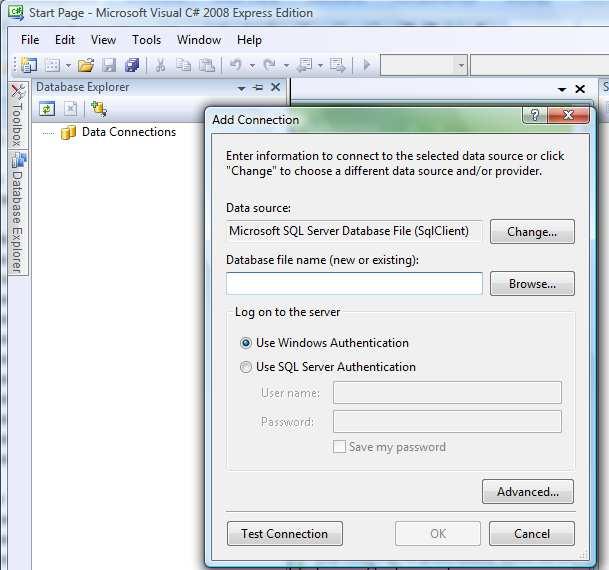Click the User name input field
The width and height of the screenshot is (609, 570).
click(x=447, y=393)
